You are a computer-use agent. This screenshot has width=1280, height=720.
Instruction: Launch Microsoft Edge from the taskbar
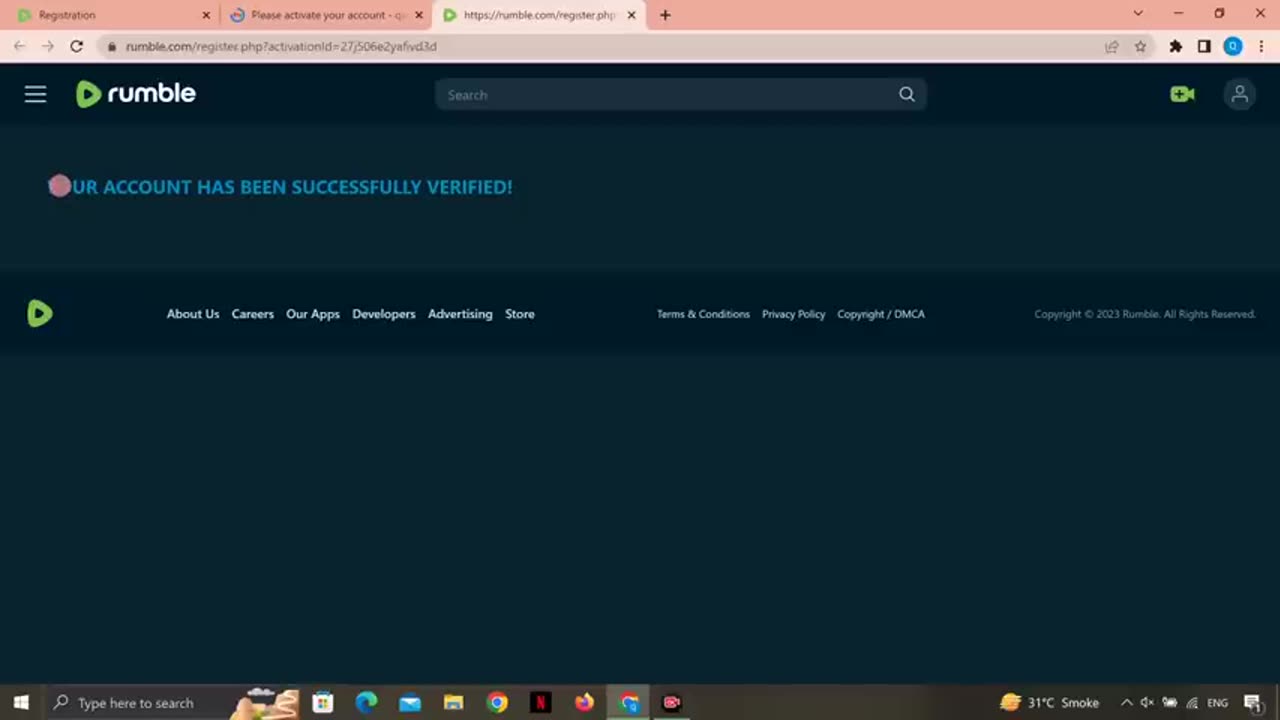click(x=366, y=703)
